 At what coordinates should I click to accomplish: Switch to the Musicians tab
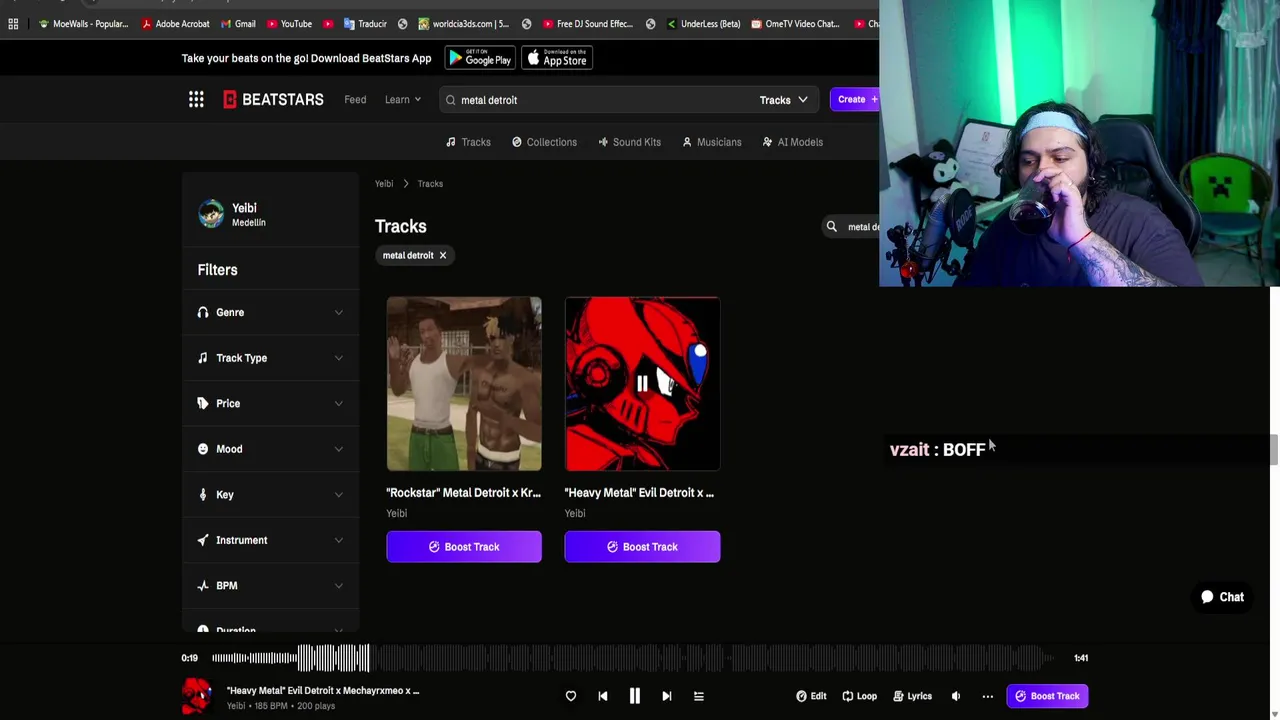(711, 142)
